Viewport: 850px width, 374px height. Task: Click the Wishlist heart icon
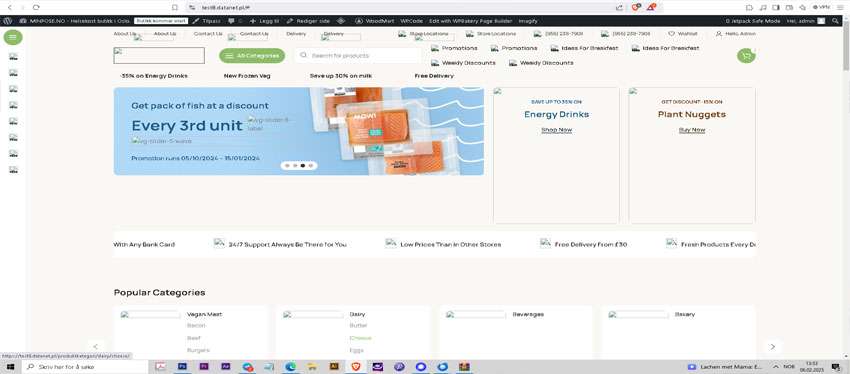coord(671,34)
